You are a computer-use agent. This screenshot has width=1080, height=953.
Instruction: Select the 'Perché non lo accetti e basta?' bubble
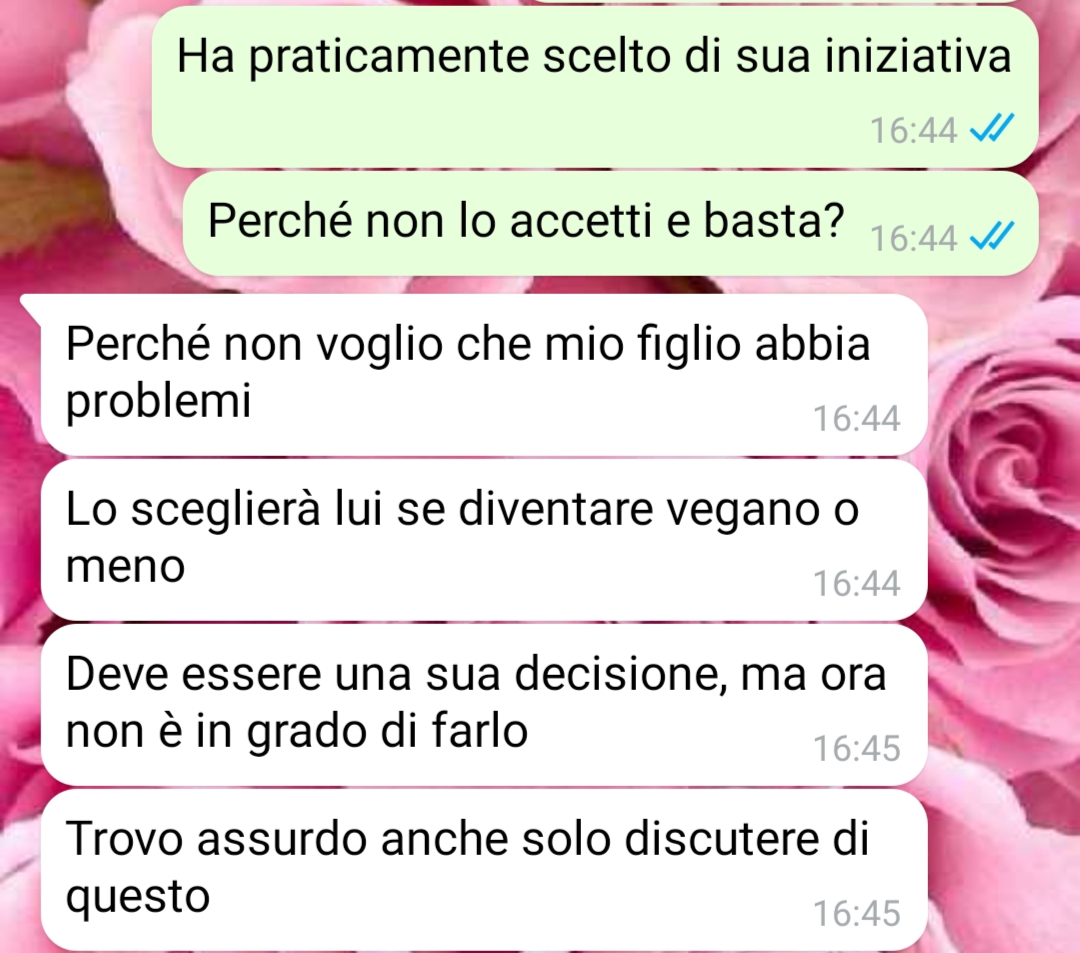click(610, 223)
